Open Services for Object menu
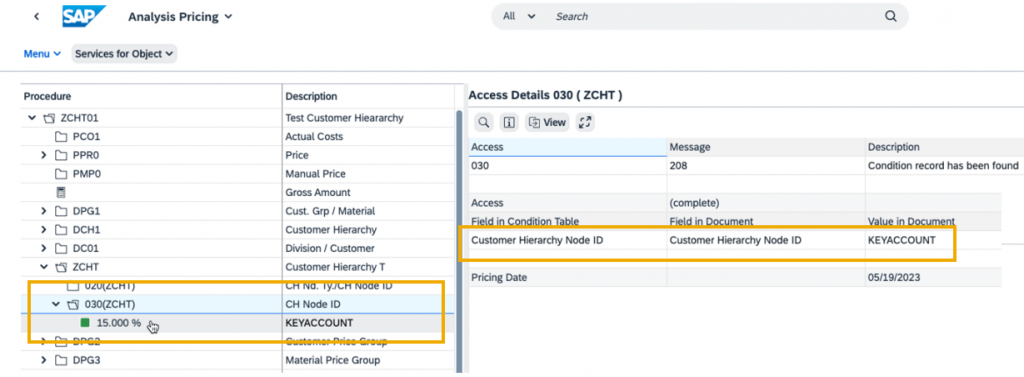1024x377 pixels. (124, 54)
